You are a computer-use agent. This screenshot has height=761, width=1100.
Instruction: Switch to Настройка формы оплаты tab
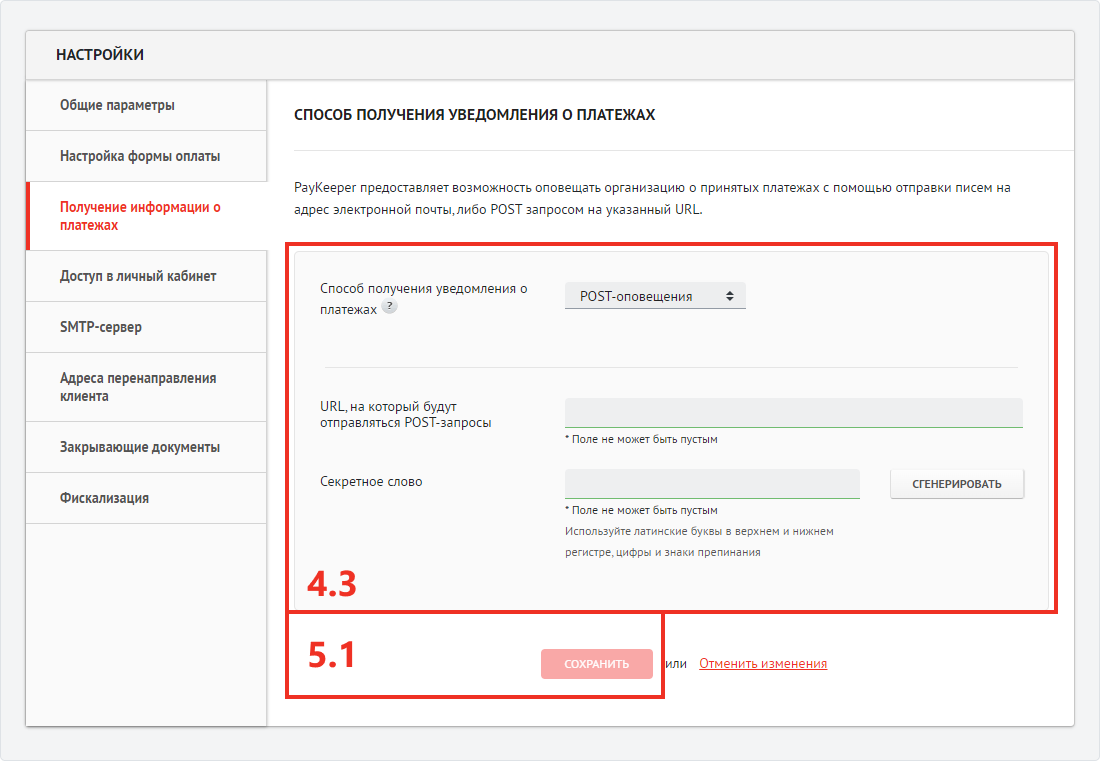tap(140, 156)
